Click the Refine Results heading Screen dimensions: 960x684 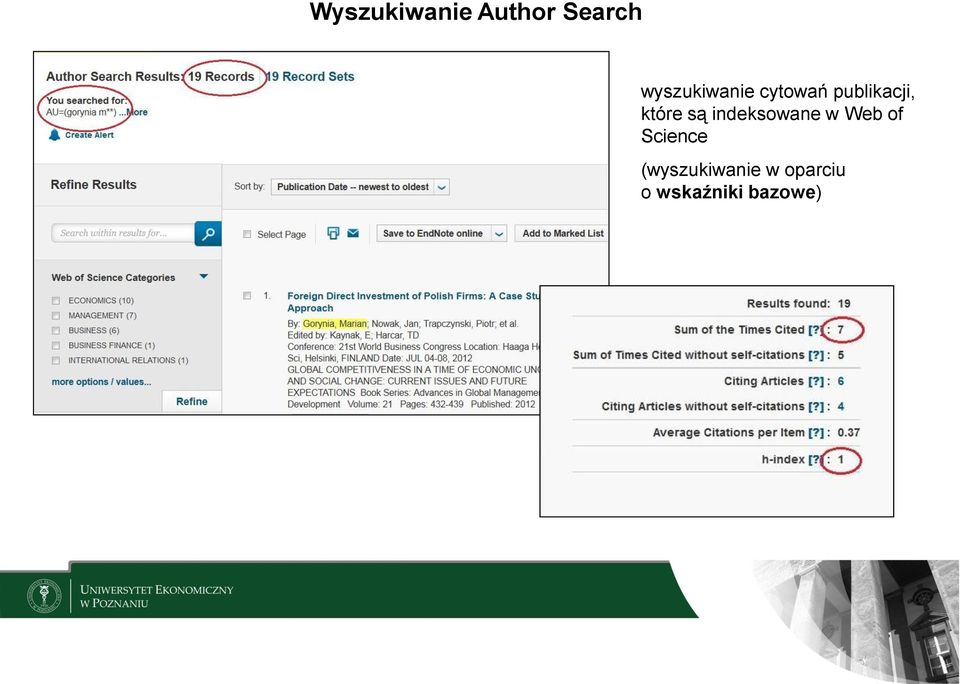pos(94,184)
